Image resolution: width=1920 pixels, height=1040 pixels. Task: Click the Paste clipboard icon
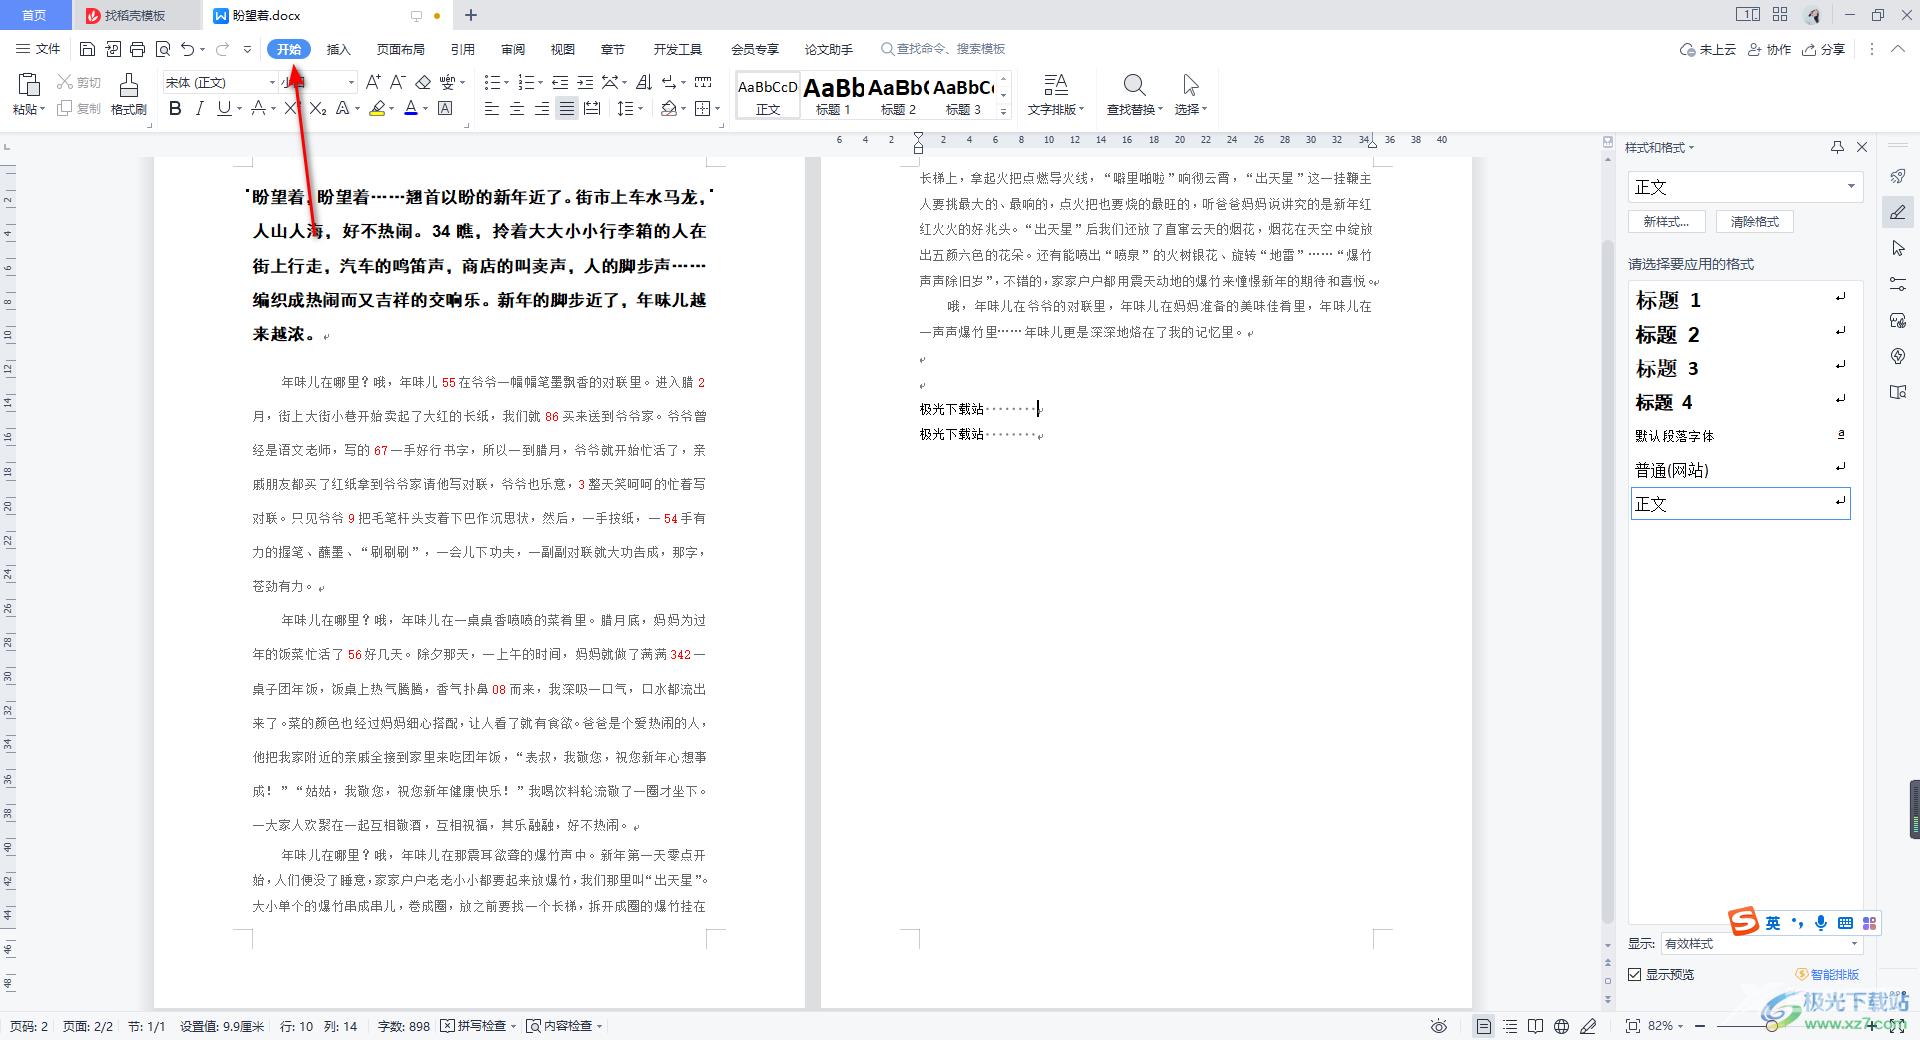(28, 85)
